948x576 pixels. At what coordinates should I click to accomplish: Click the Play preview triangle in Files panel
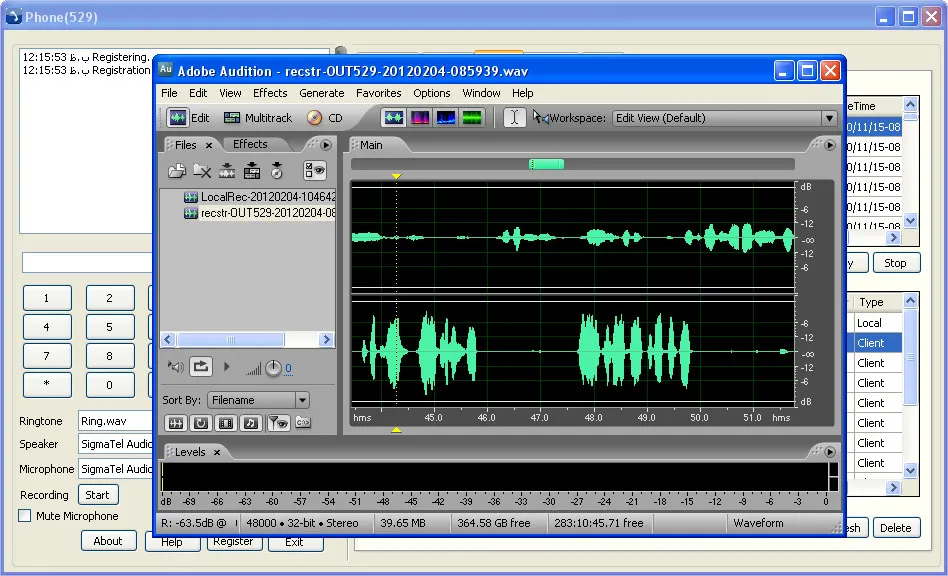227,366
